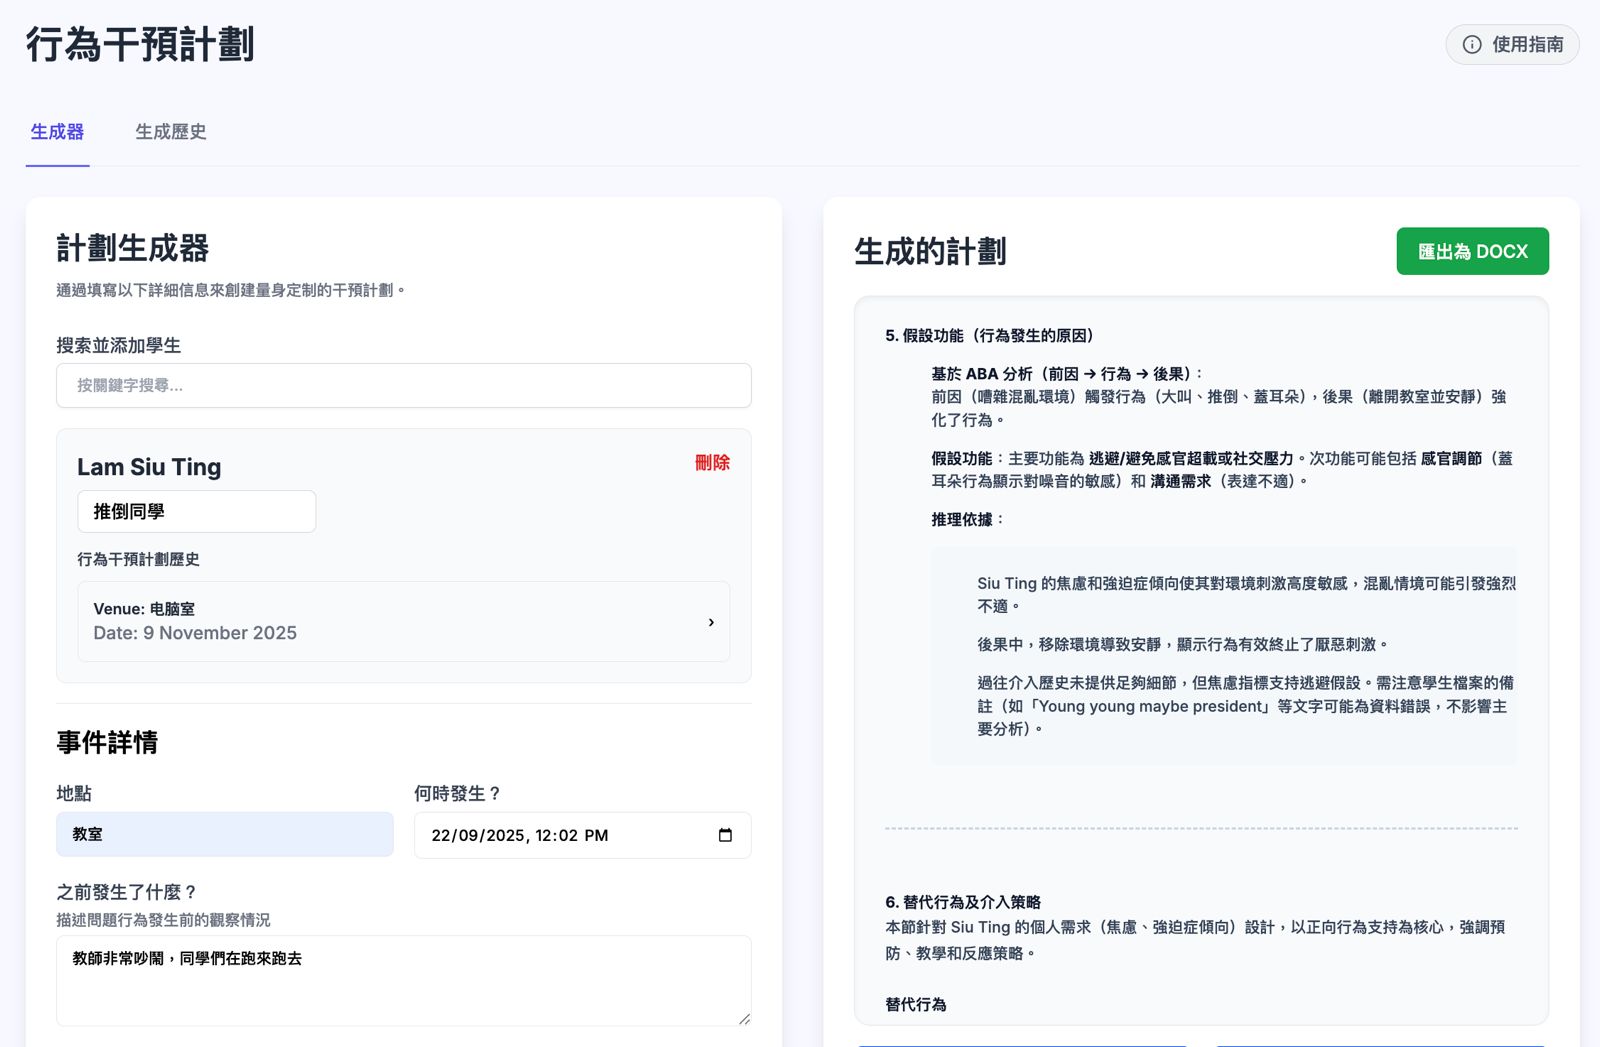Click the 何時發生？ field label
Image resolution: width=1600 pixels, height=1047 pixels.
[x=457, y=794]
